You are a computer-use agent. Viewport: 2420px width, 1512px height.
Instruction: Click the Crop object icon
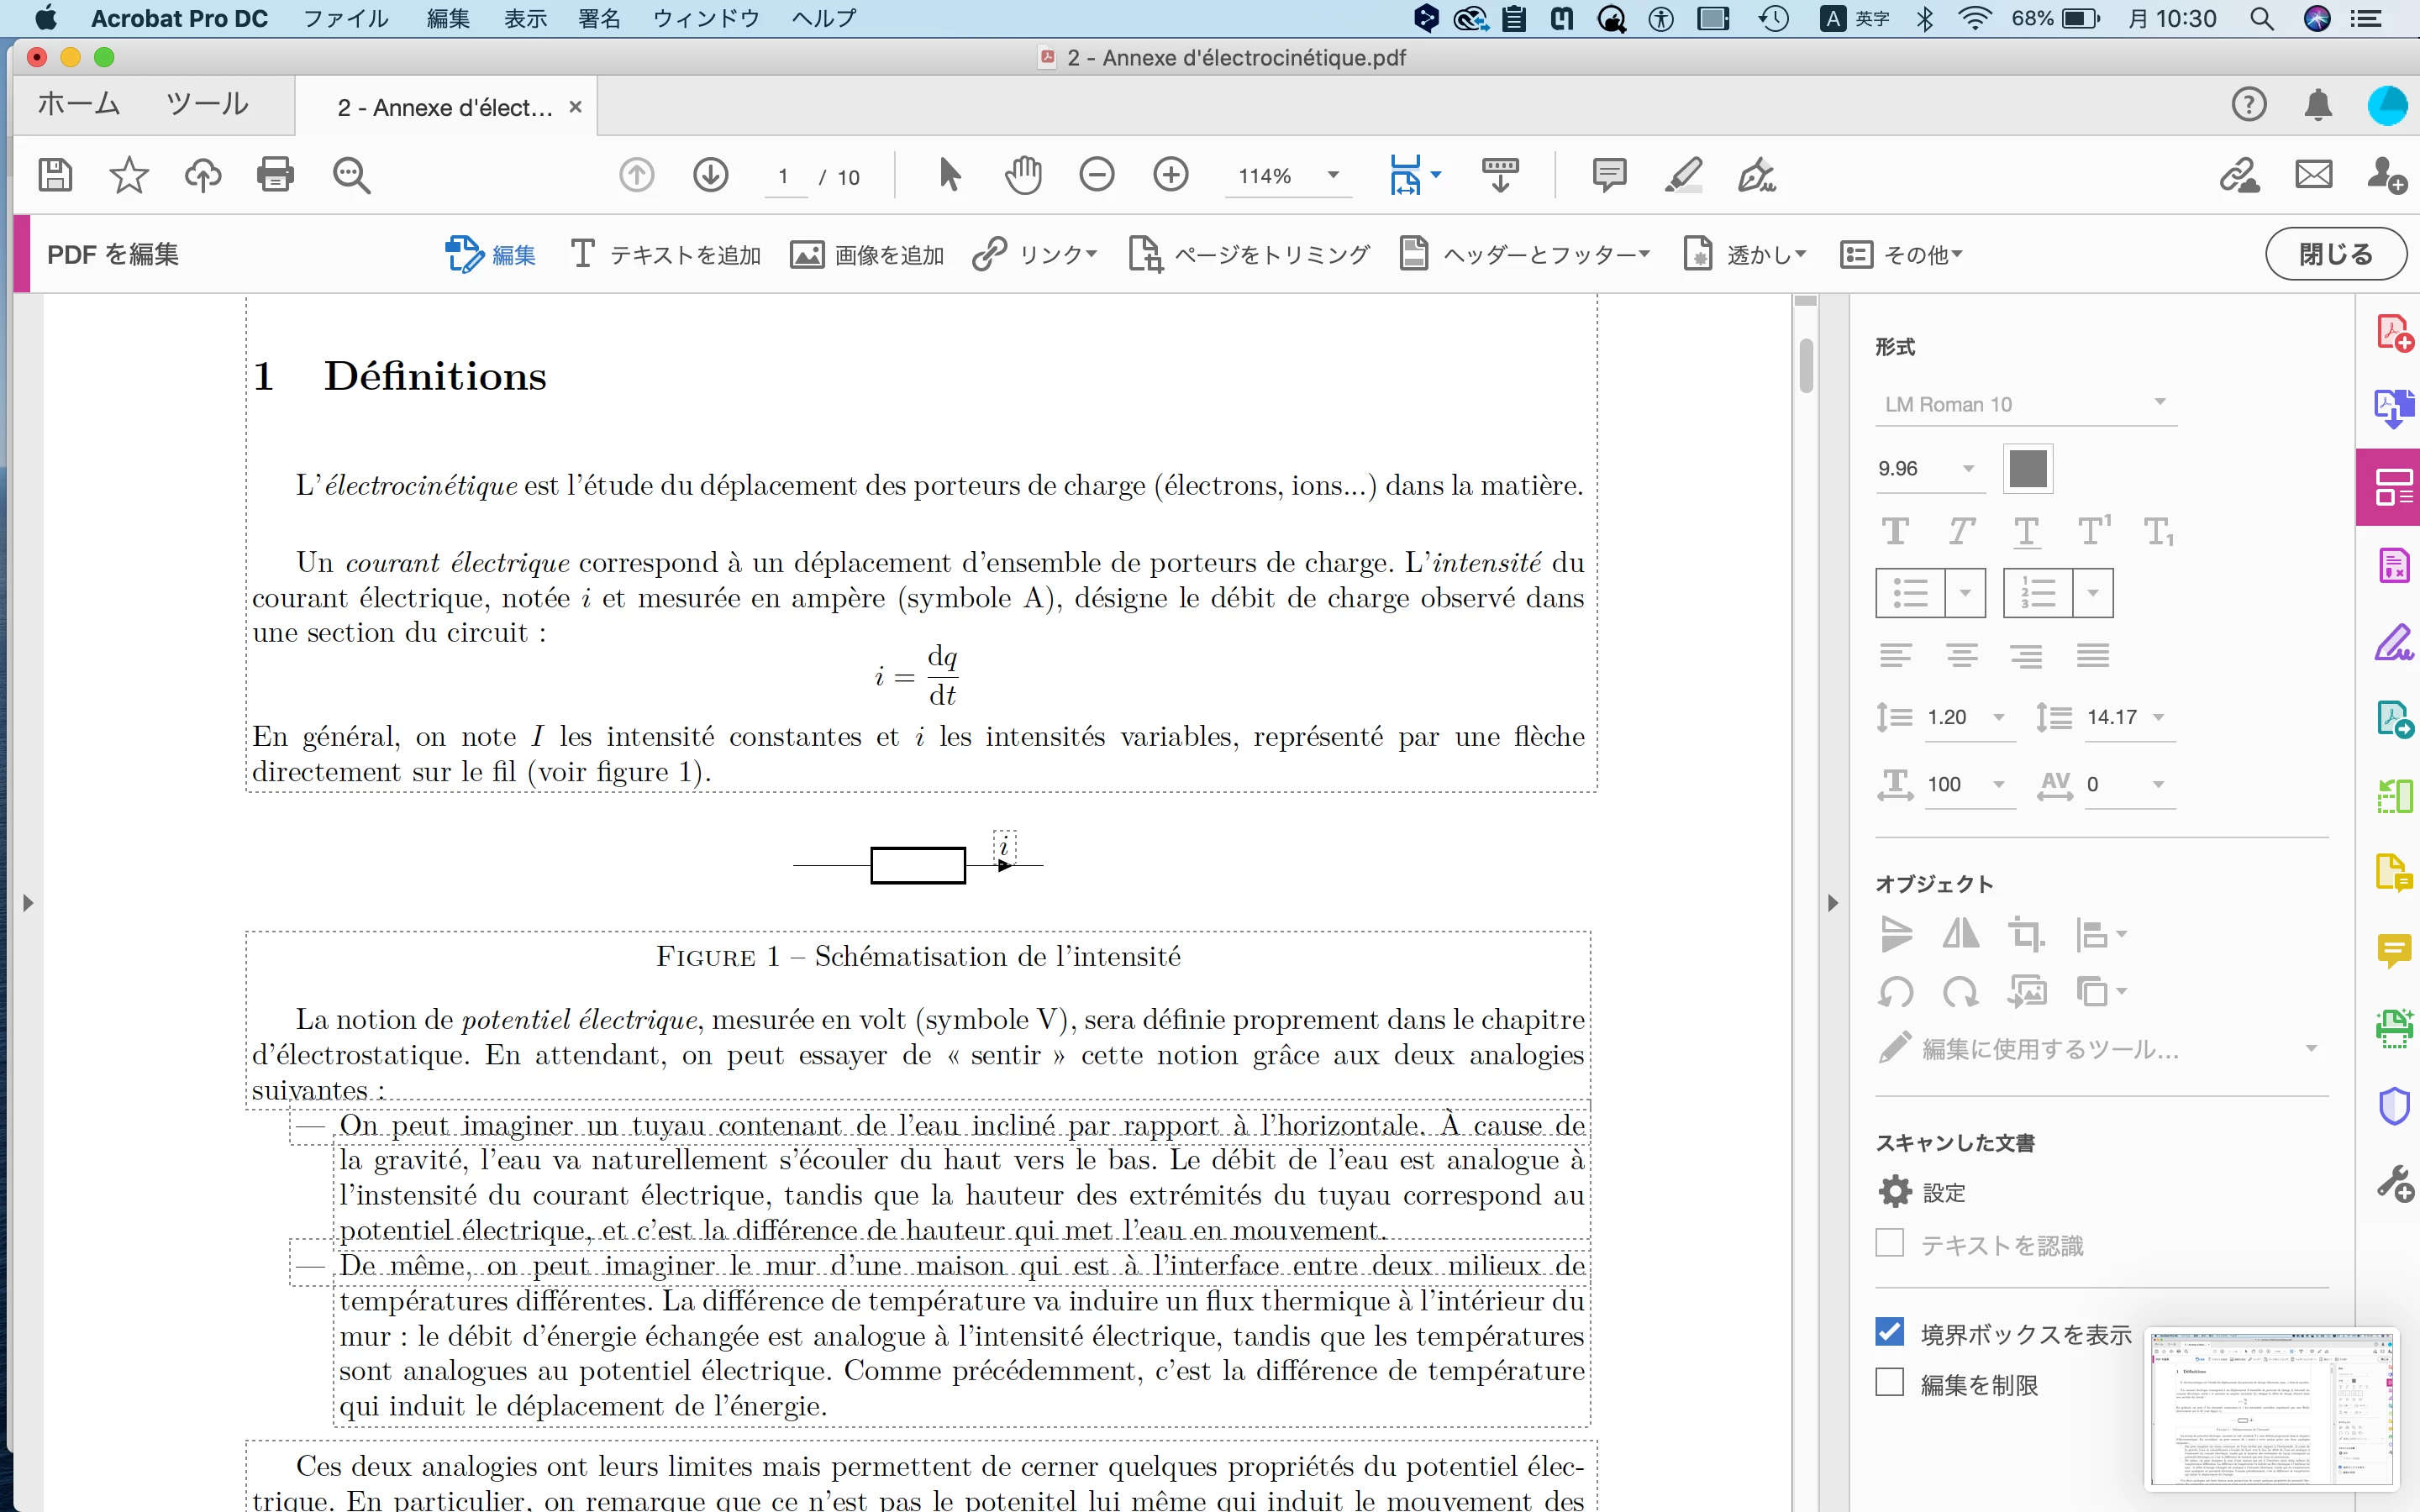click(x=2025, y=934)
